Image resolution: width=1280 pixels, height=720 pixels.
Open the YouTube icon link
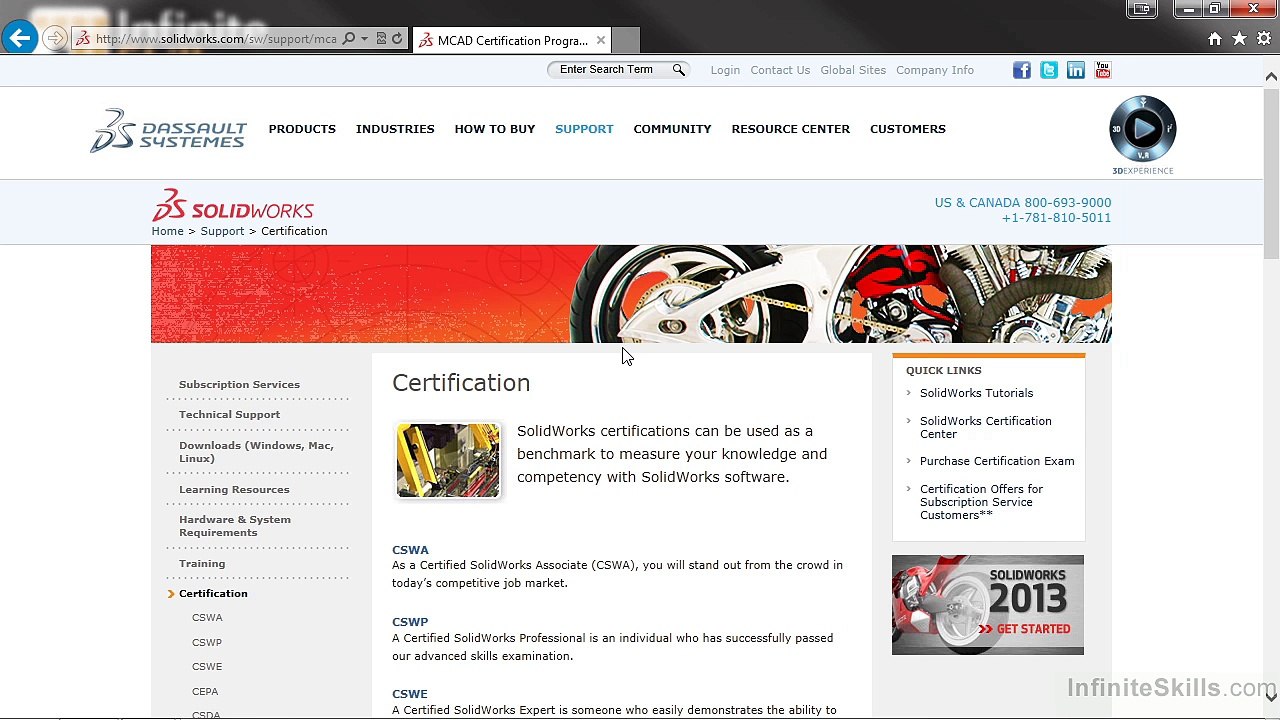1103,70
